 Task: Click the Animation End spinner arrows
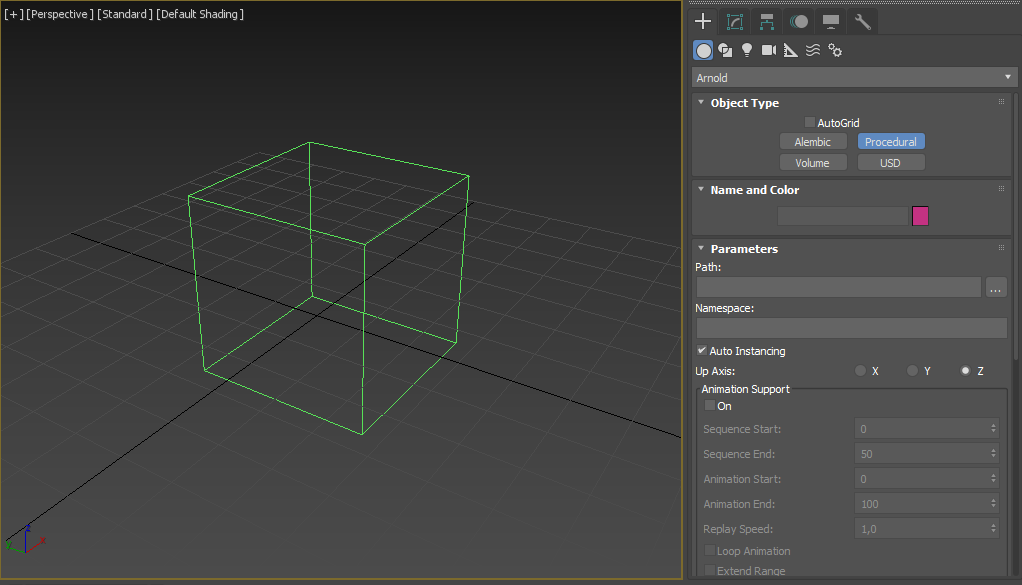tap(993, 504)
